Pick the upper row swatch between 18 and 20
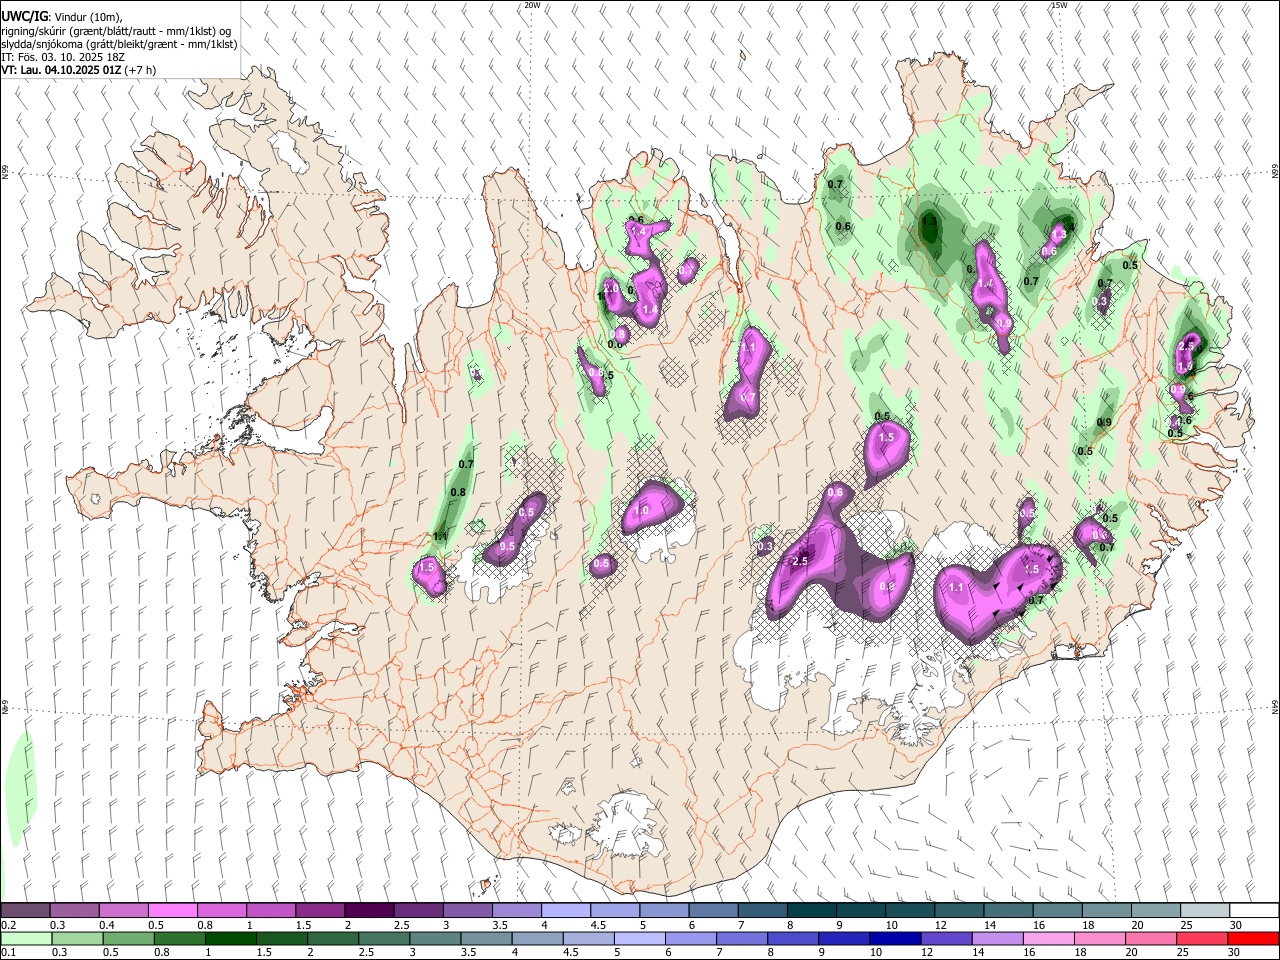This screenshot has width=1280, height=960. point(1106,910)
